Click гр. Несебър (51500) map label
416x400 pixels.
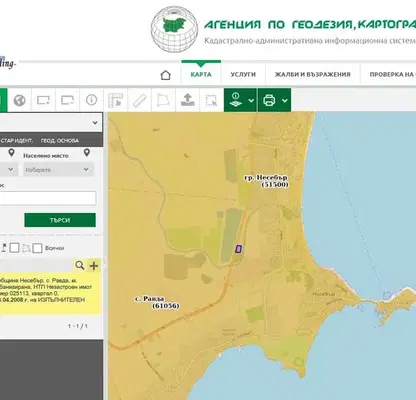[x=266, y=181]
